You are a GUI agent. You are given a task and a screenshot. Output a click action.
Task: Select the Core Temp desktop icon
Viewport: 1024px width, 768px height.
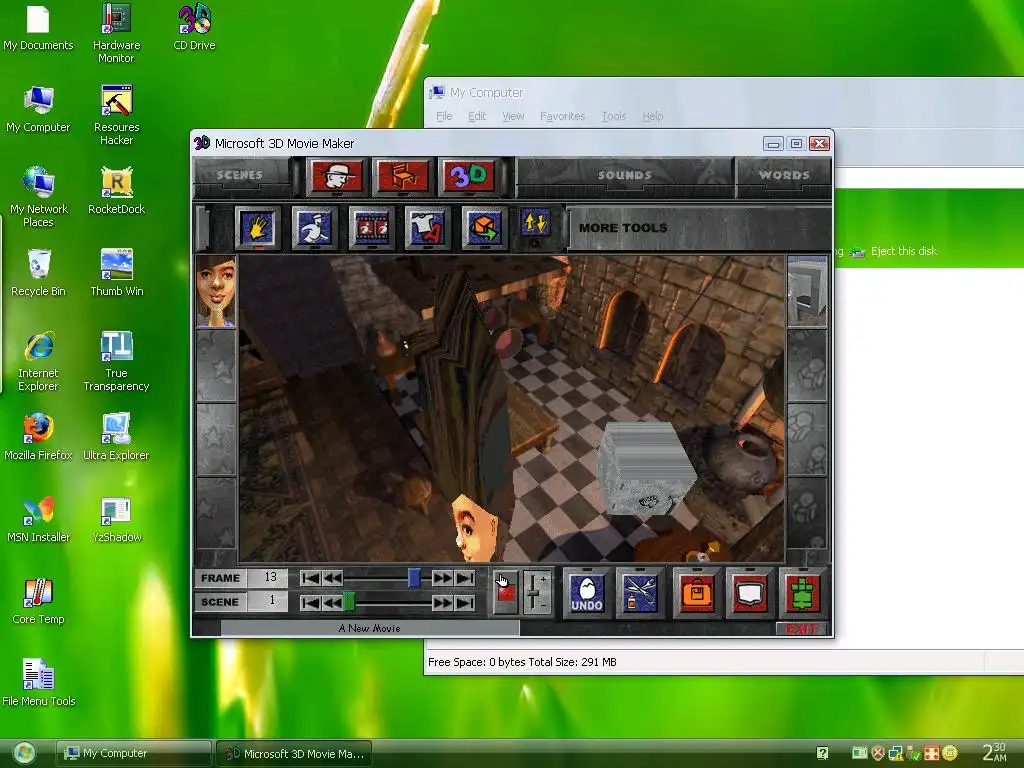pyautogui.click(x=39, y=601)
